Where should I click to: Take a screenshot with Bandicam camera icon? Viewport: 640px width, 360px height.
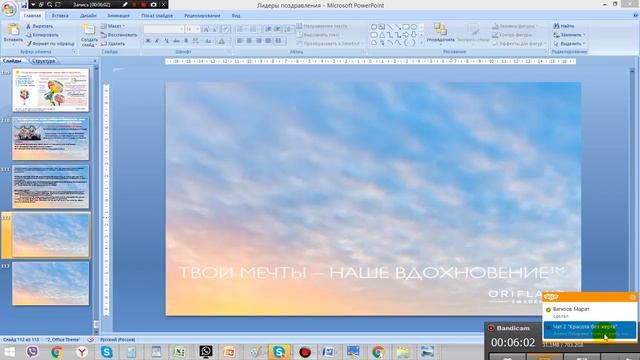coord(153,4)
